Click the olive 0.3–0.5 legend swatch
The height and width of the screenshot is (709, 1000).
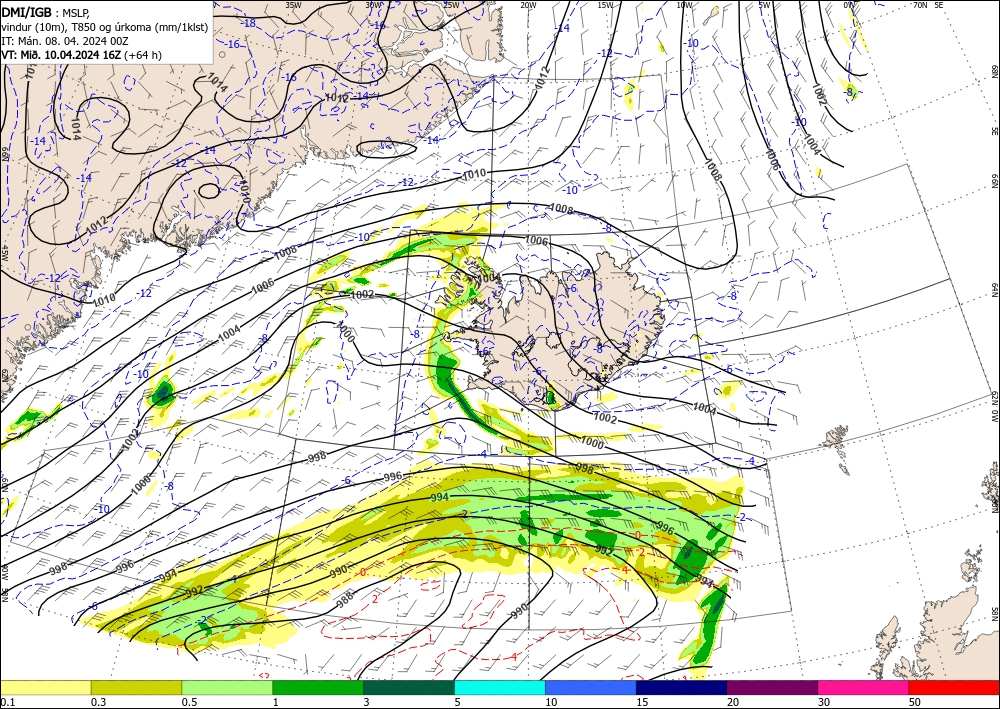pyautogui.click(x=136, y=687)
